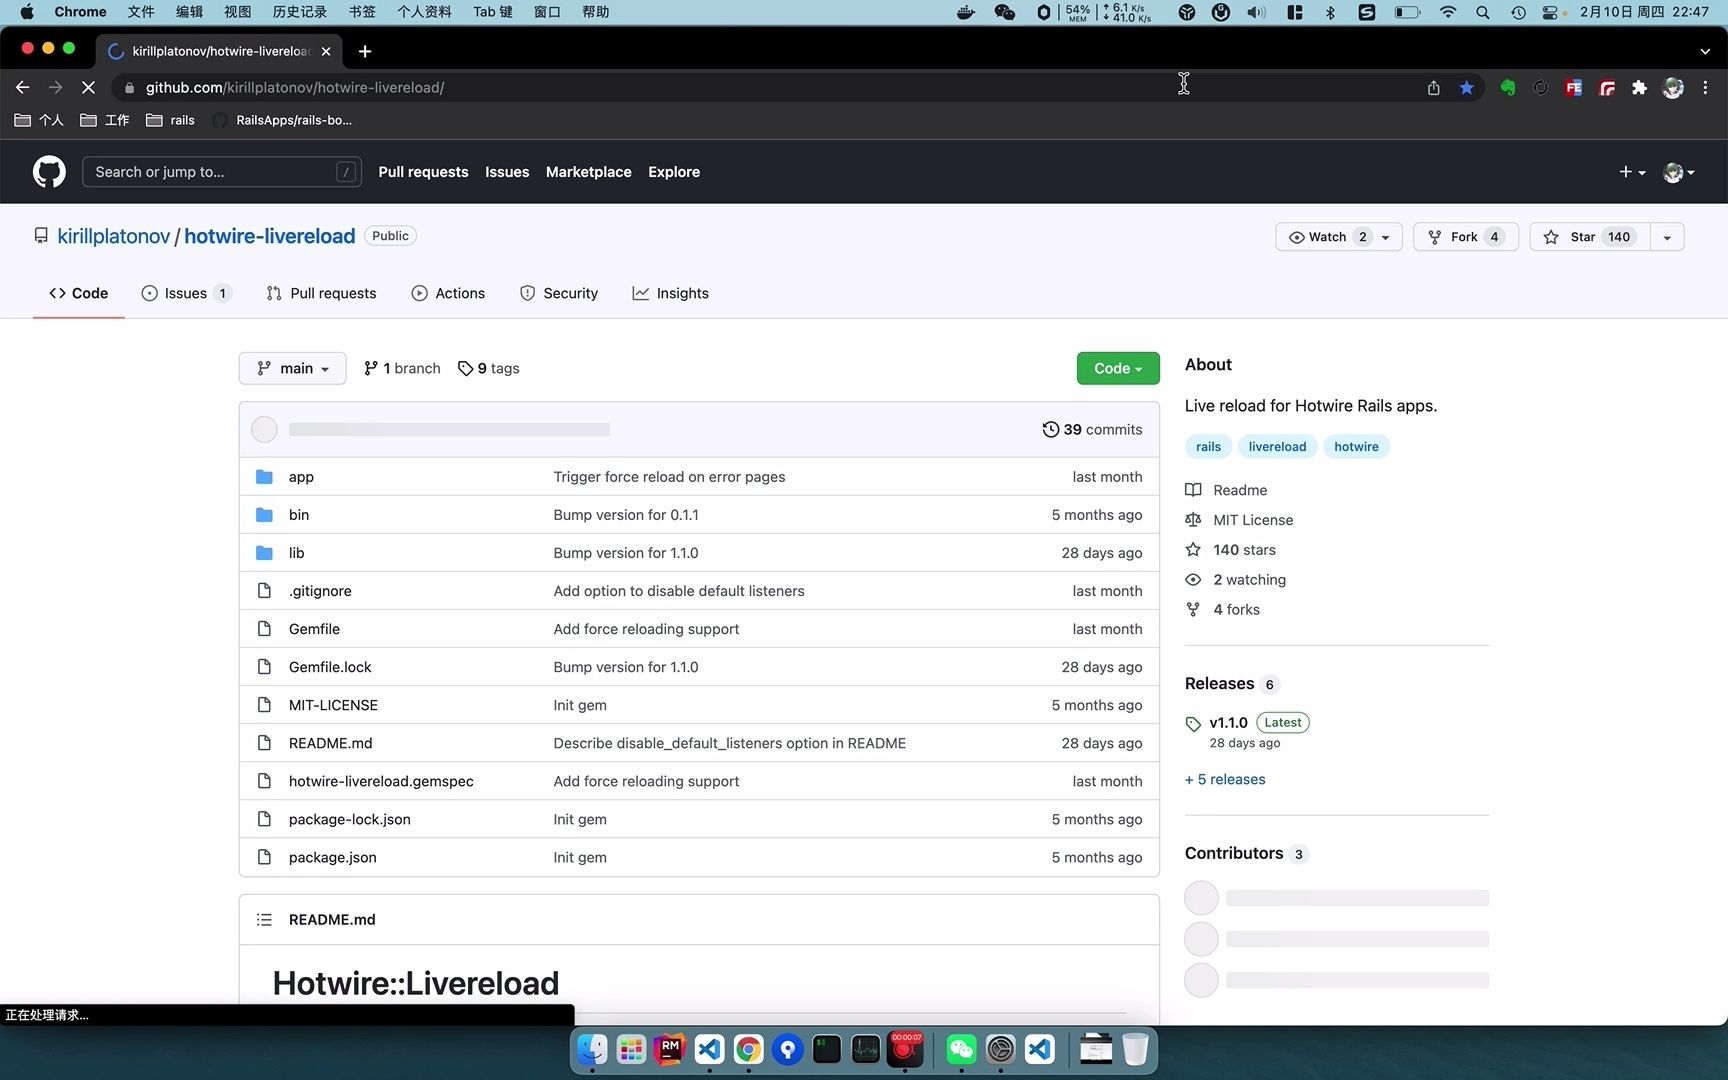Open commit history via the clock icon
The height and width of the screenshot is (1080, 1728).
[x=1050, y=429]
